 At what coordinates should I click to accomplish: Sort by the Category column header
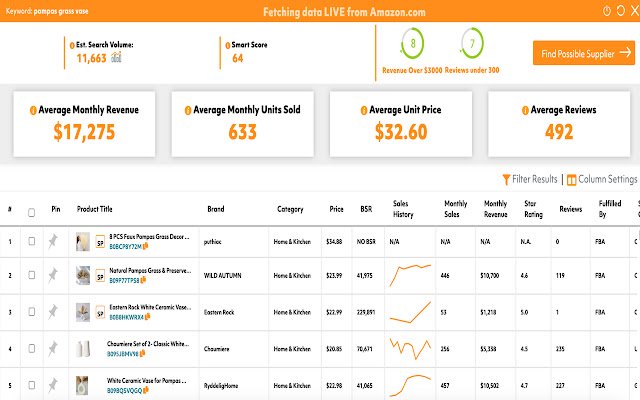pyautogui.click(x=290, y=209)
